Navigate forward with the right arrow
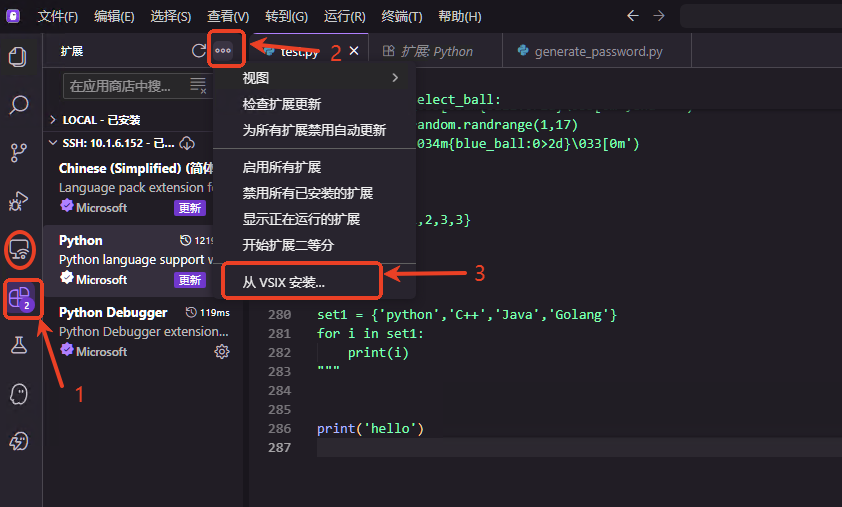 click(659, 16)
